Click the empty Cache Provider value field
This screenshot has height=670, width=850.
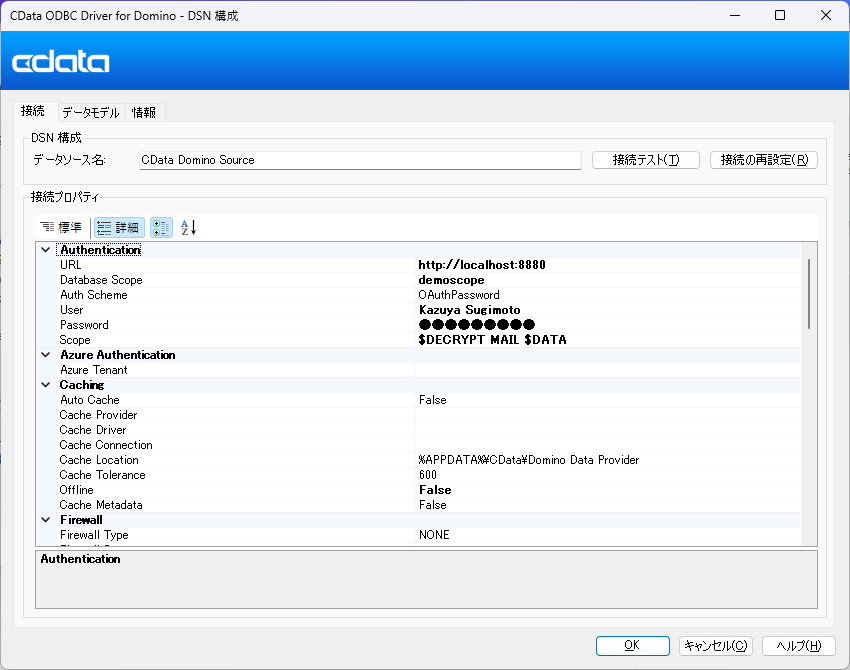pos(607,415)
